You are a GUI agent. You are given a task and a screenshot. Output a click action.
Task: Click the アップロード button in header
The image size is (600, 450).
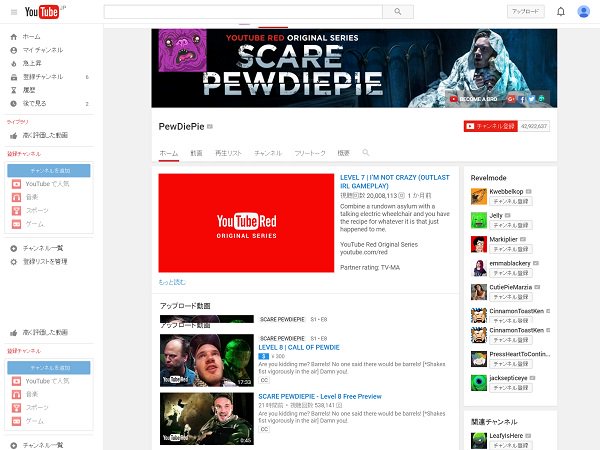tap(525, 11)
